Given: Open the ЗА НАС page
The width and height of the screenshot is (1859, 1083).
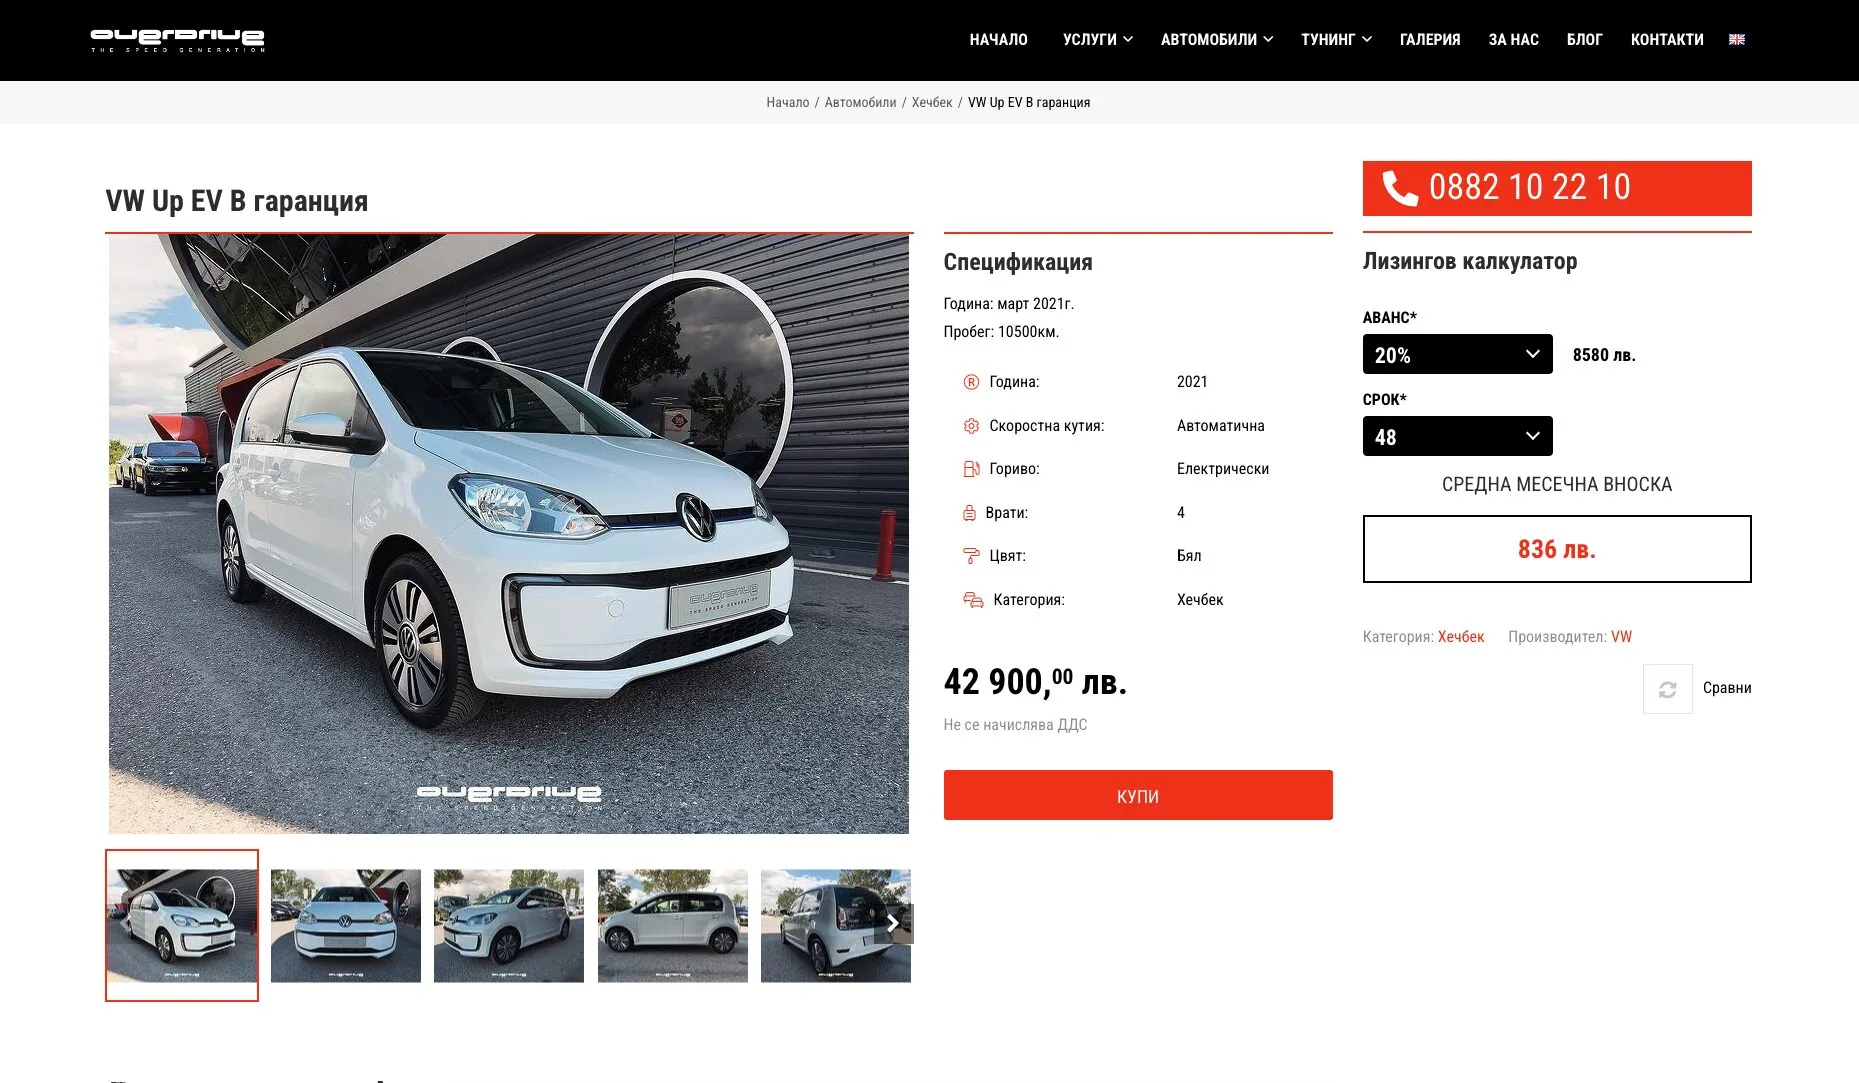Looking at the screenshot, I should pos(1513,40).
